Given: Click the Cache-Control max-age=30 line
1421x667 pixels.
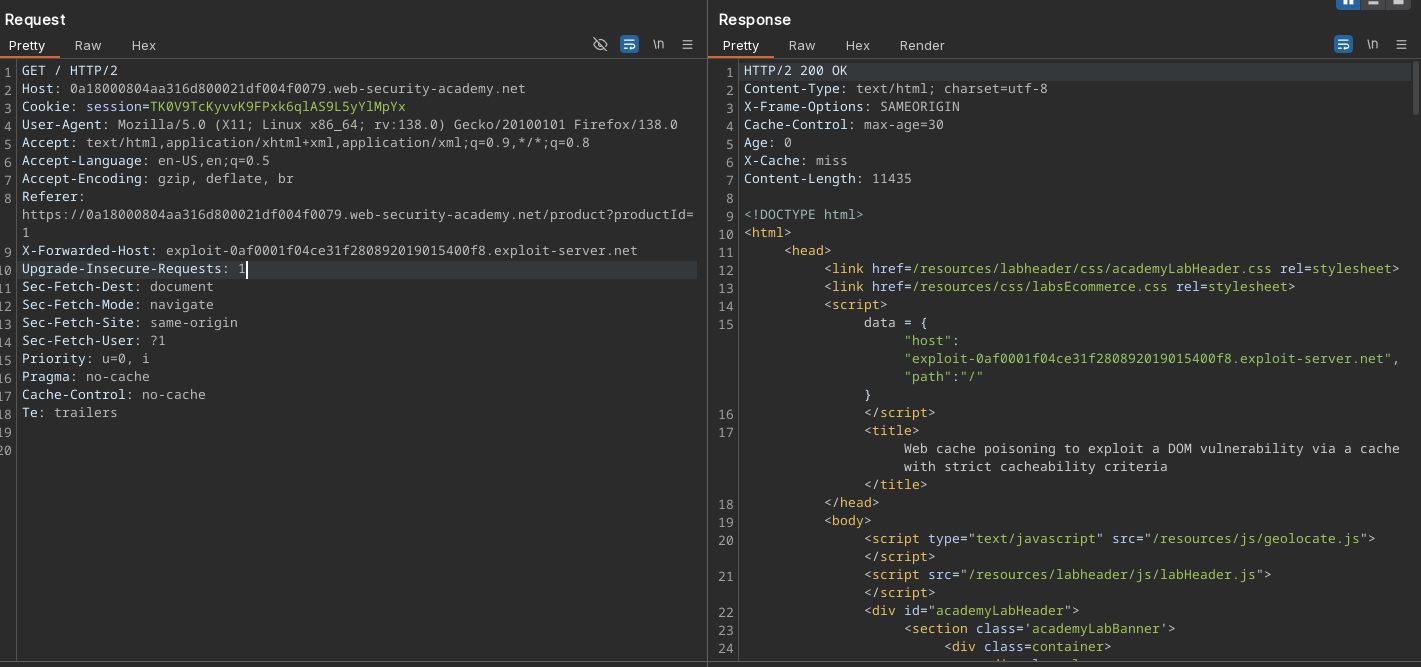Looking at the screenshot, I should 844,124.
